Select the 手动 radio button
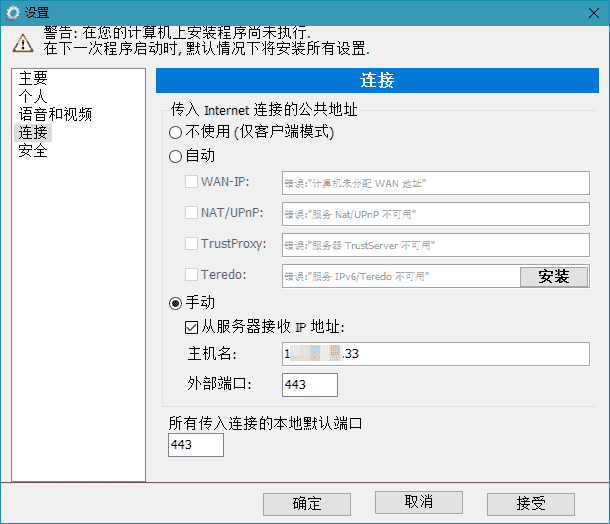The width and height of the screenshot is (610, 524). pos(176,303)
